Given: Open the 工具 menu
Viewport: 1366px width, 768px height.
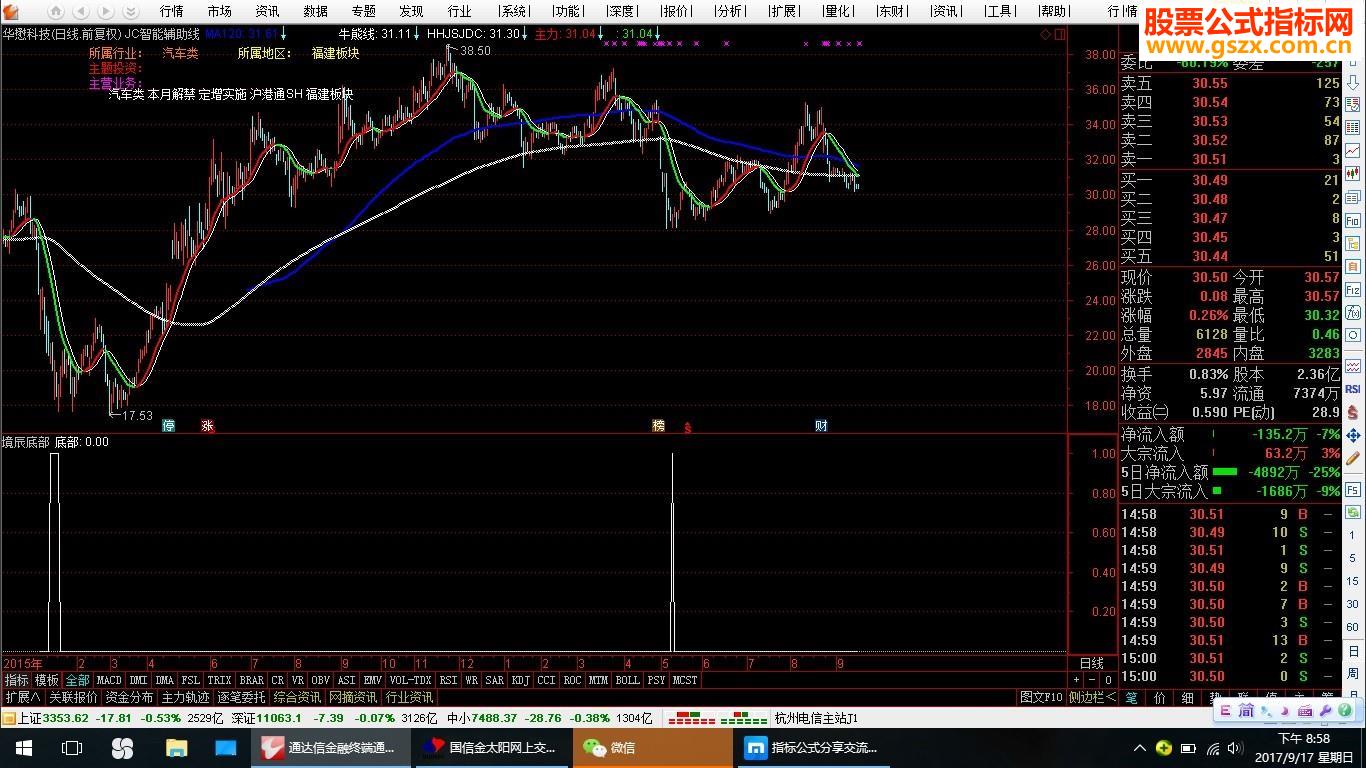Looking at the screenshot, I should [x=999, y=11].
